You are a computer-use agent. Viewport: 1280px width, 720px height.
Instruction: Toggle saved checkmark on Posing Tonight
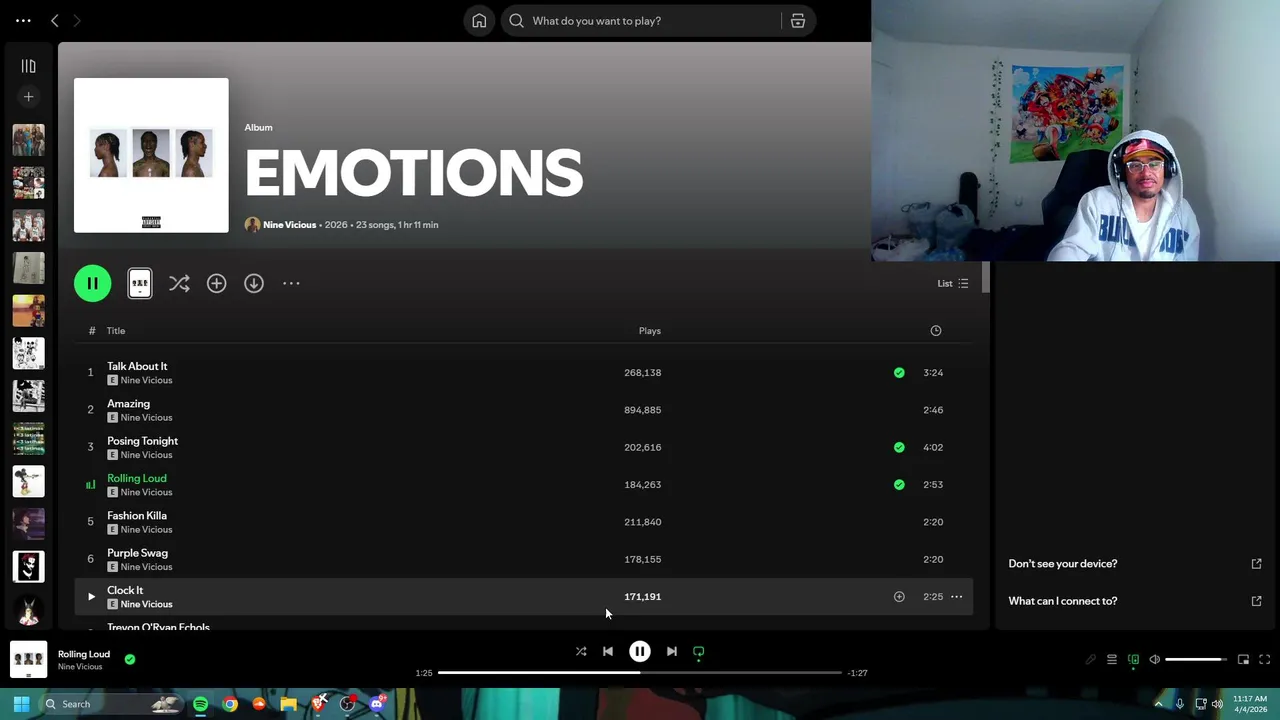[899, 448]
